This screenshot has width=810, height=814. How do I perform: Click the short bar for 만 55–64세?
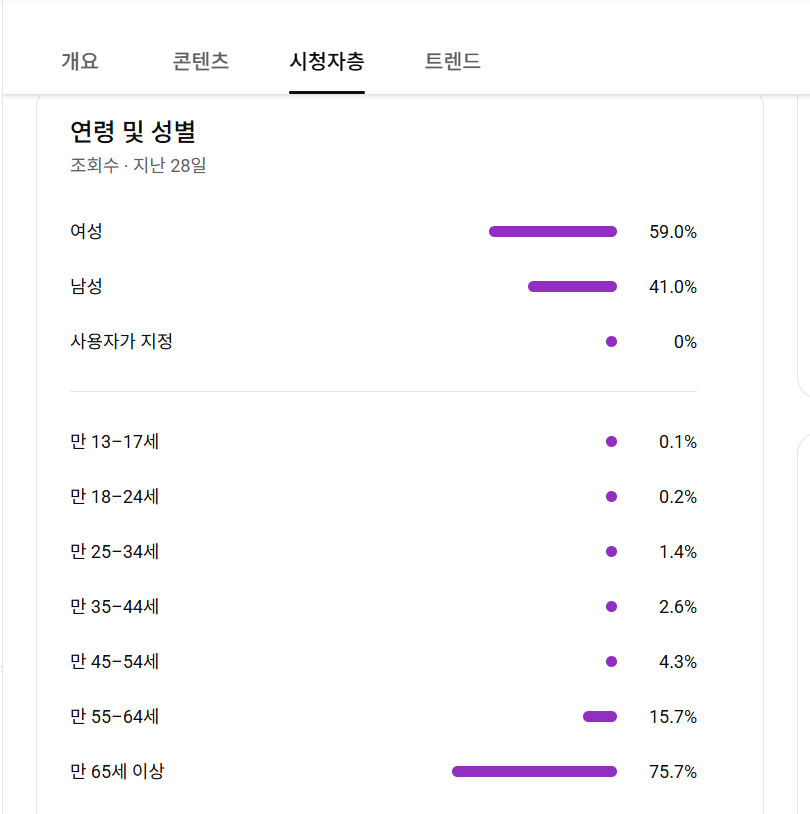(600, 717)
